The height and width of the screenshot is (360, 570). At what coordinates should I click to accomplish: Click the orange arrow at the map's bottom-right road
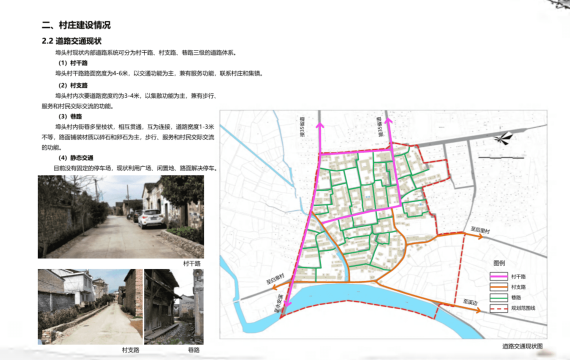(478, 310)
